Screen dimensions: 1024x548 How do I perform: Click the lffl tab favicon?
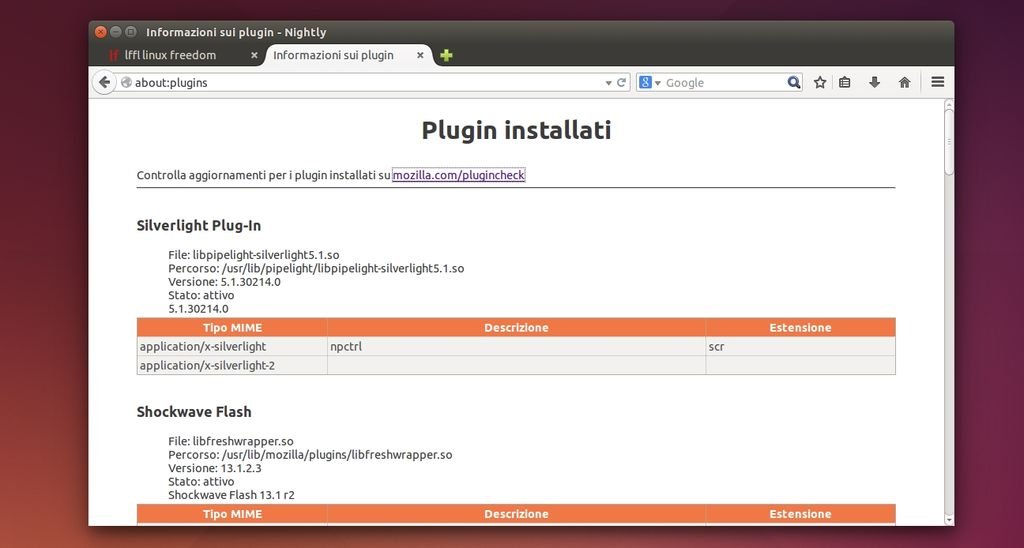114,56
